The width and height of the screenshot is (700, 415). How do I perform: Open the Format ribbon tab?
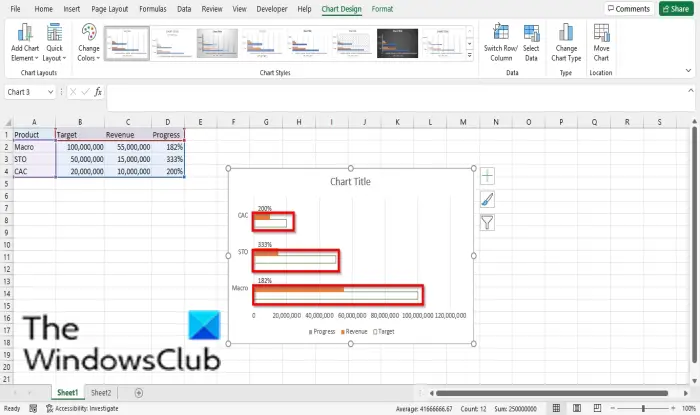382,9
